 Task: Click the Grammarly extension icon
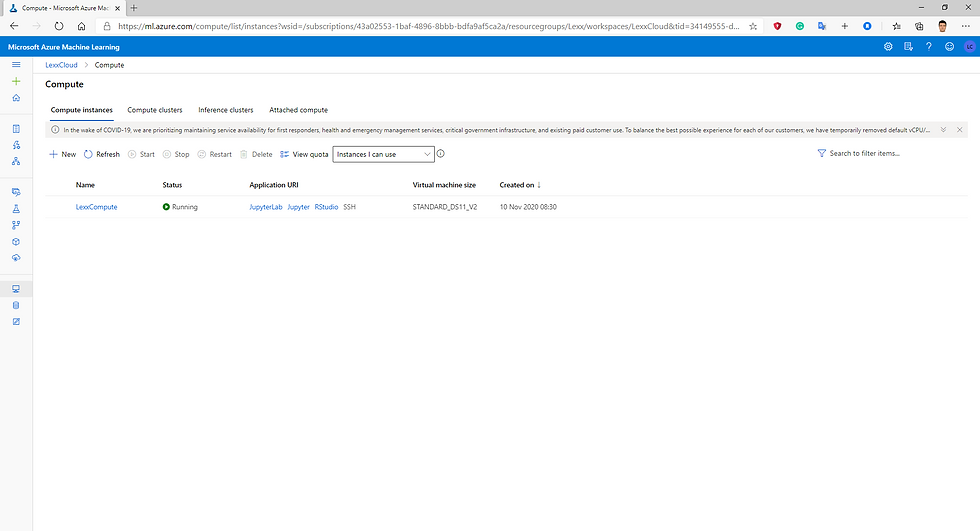[x=800, y=26]
